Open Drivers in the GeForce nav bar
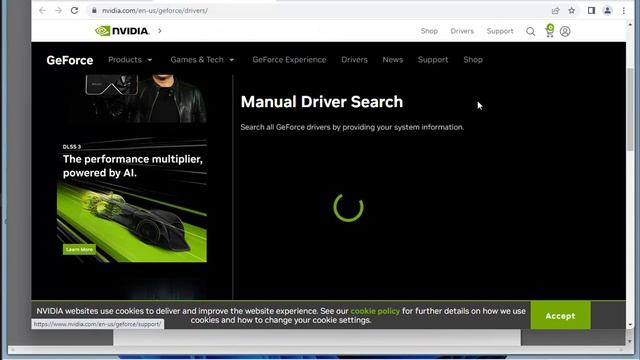The width and height of the screenshot is (640, 360). 354,60
